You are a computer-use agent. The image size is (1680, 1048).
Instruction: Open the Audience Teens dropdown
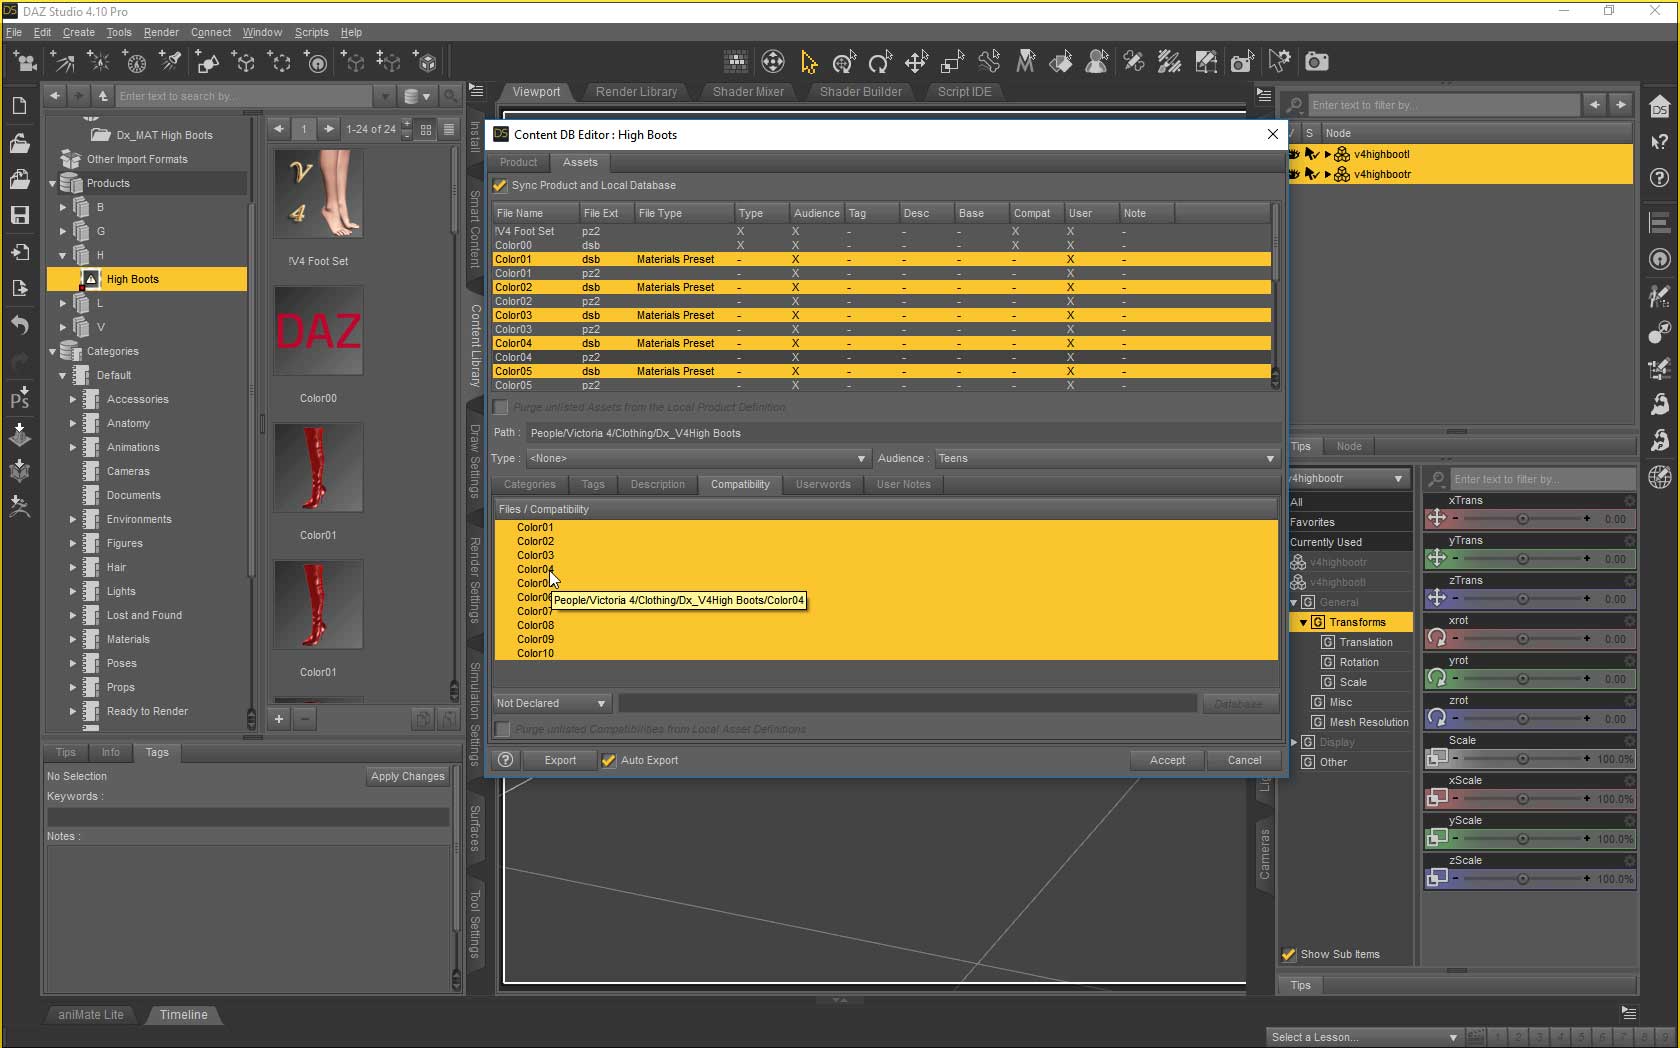click(1107, 458)
